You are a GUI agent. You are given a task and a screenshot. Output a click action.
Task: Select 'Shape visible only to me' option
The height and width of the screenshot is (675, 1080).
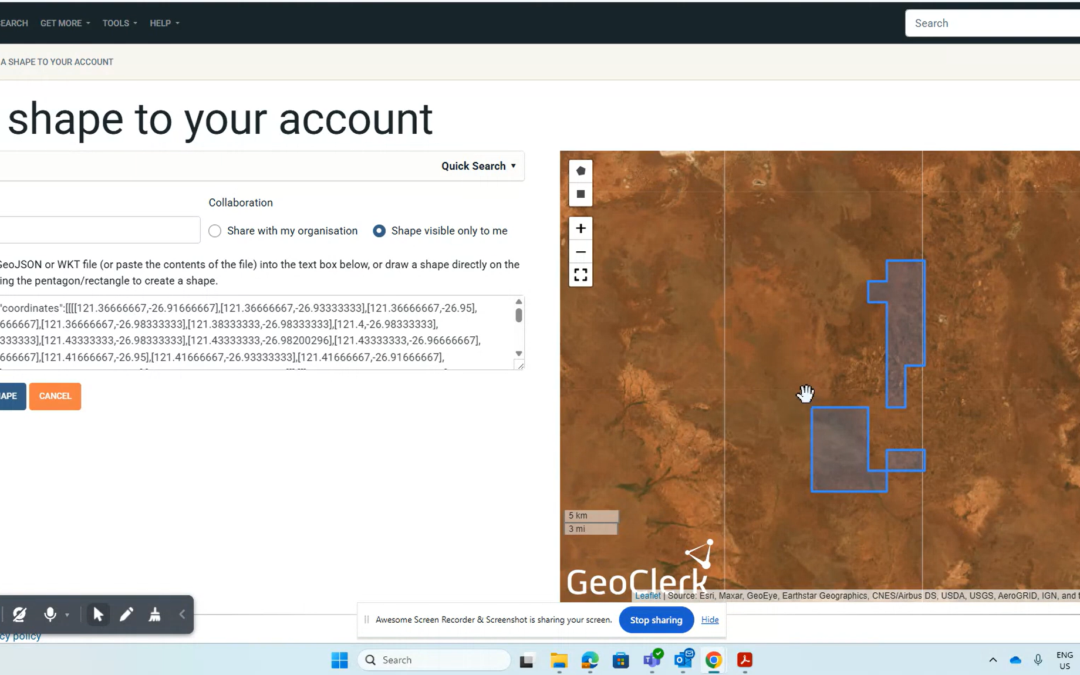point(379,231)
